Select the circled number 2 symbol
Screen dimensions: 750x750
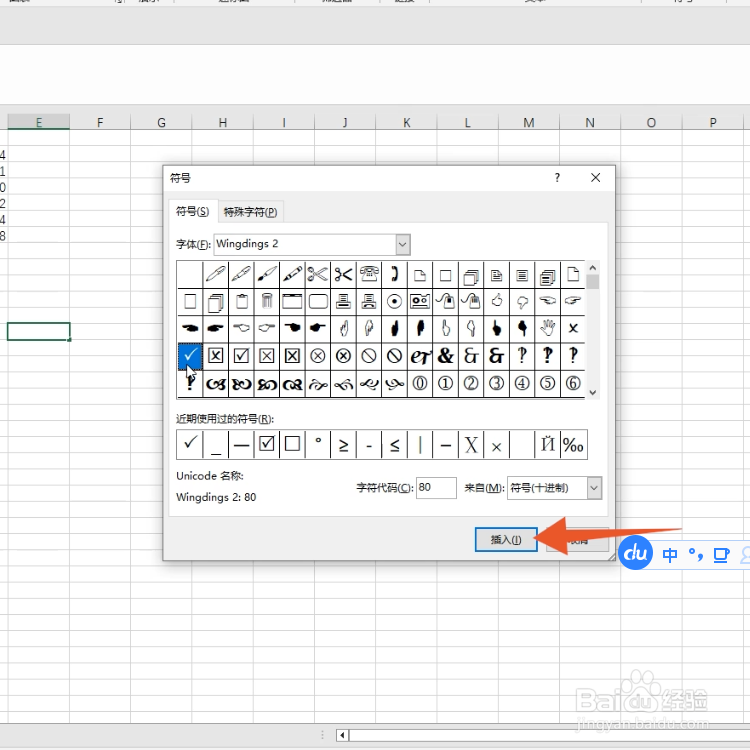pos(471,384)
